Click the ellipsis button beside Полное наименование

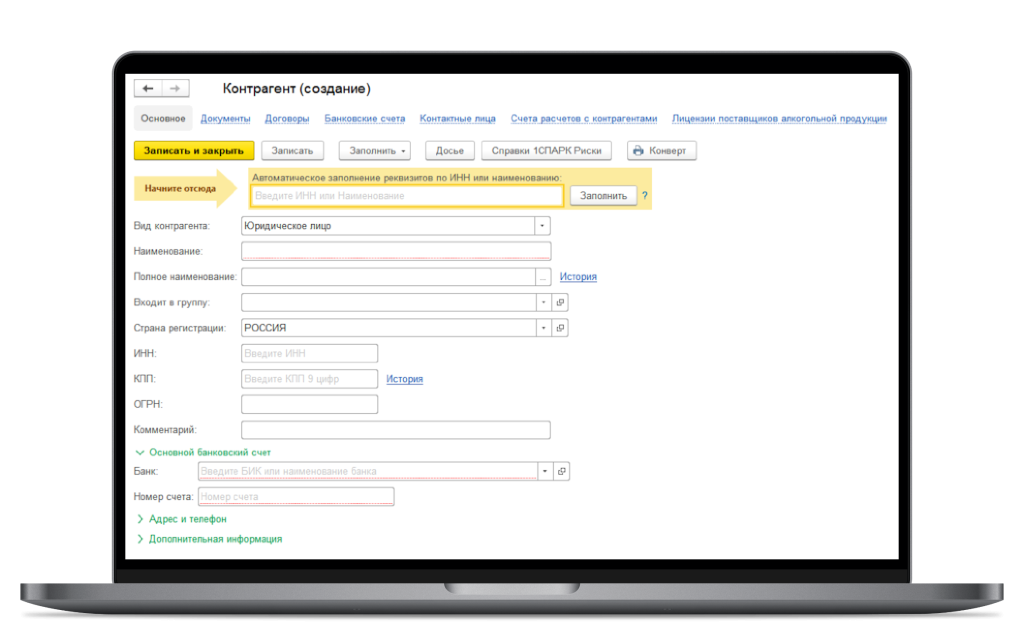pyautogui.click(x=543, y=276)
